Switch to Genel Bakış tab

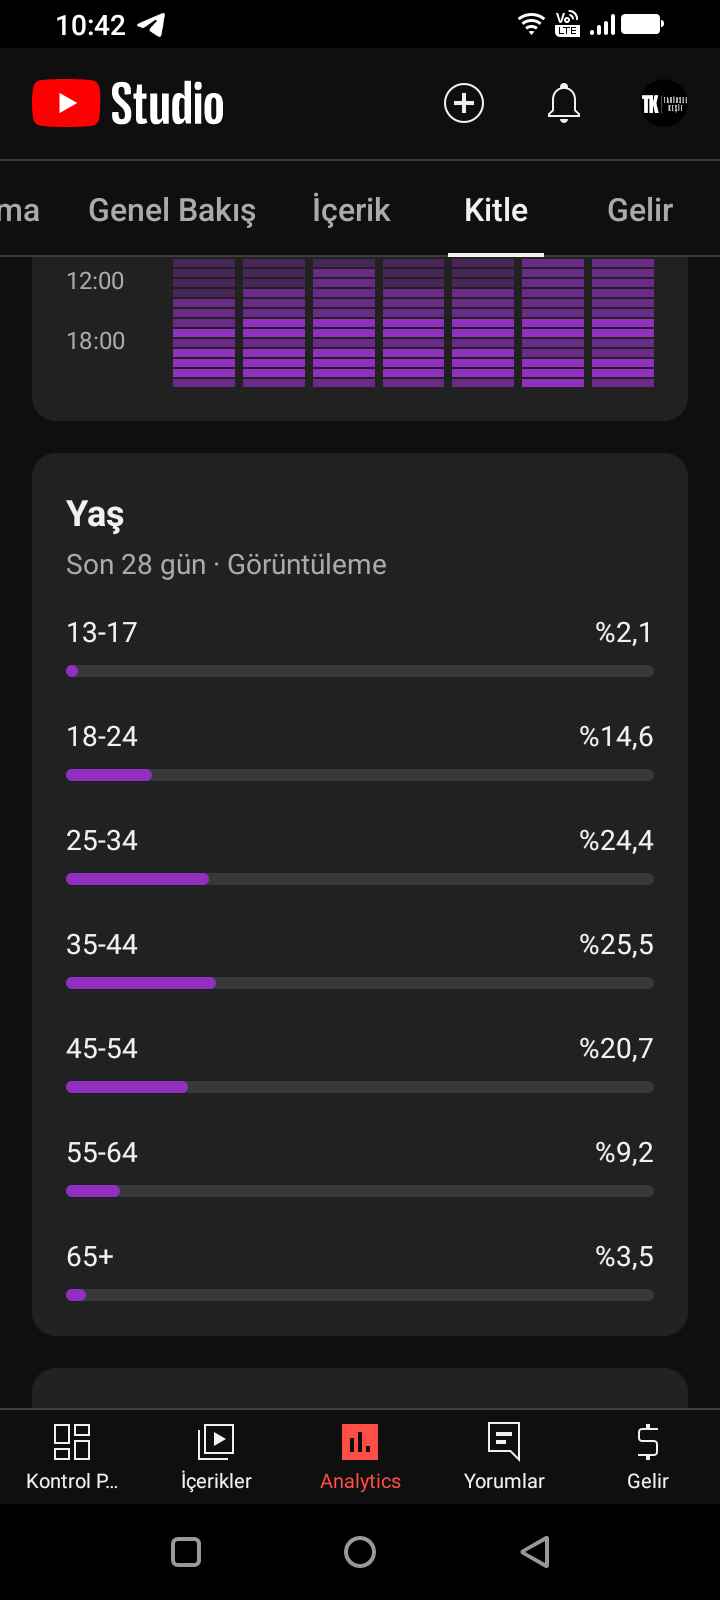click(172, 210)
